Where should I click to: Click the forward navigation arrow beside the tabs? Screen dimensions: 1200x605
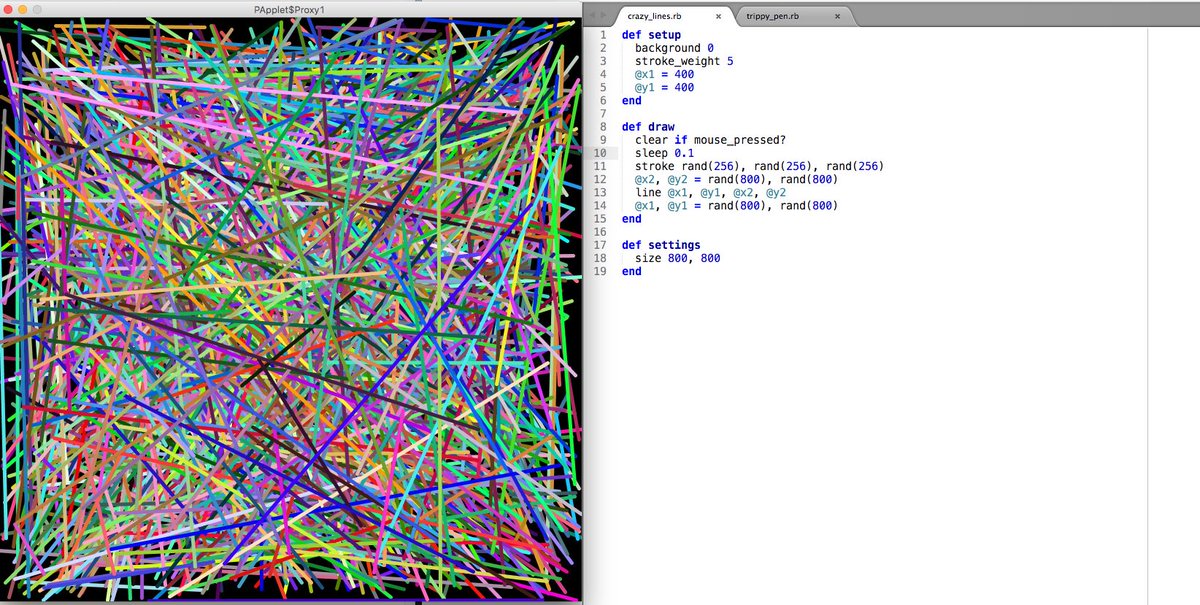[x=603, y=15]
